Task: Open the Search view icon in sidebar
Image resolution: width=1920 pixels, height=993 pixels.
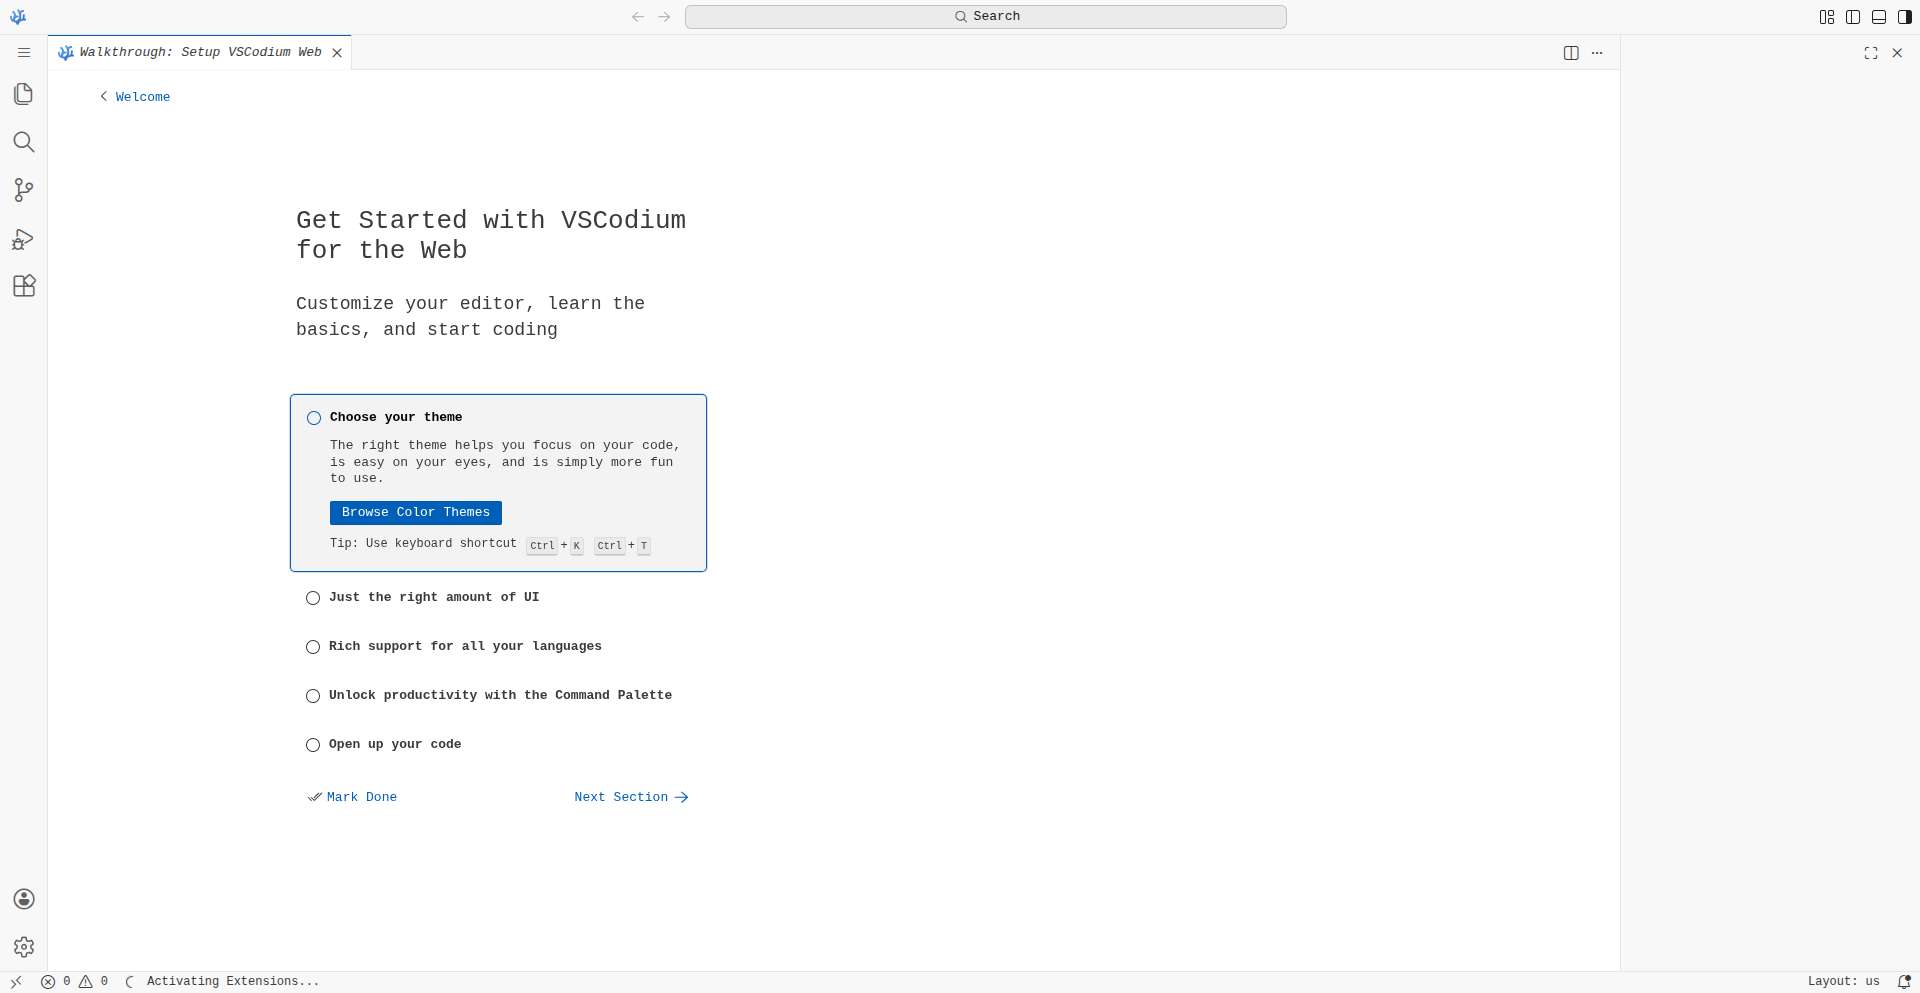Action: point(24,142)
